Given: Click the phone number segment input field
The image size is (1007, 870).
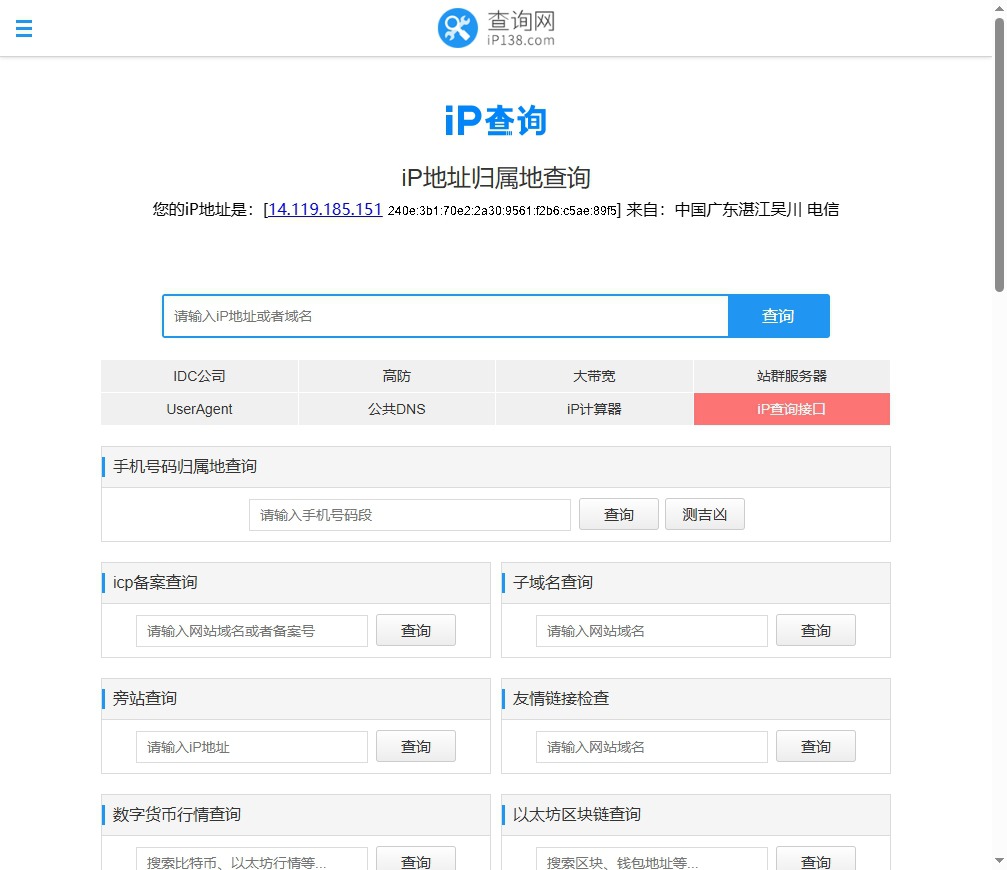Looking at the screenshot, I should coord(409,514).
